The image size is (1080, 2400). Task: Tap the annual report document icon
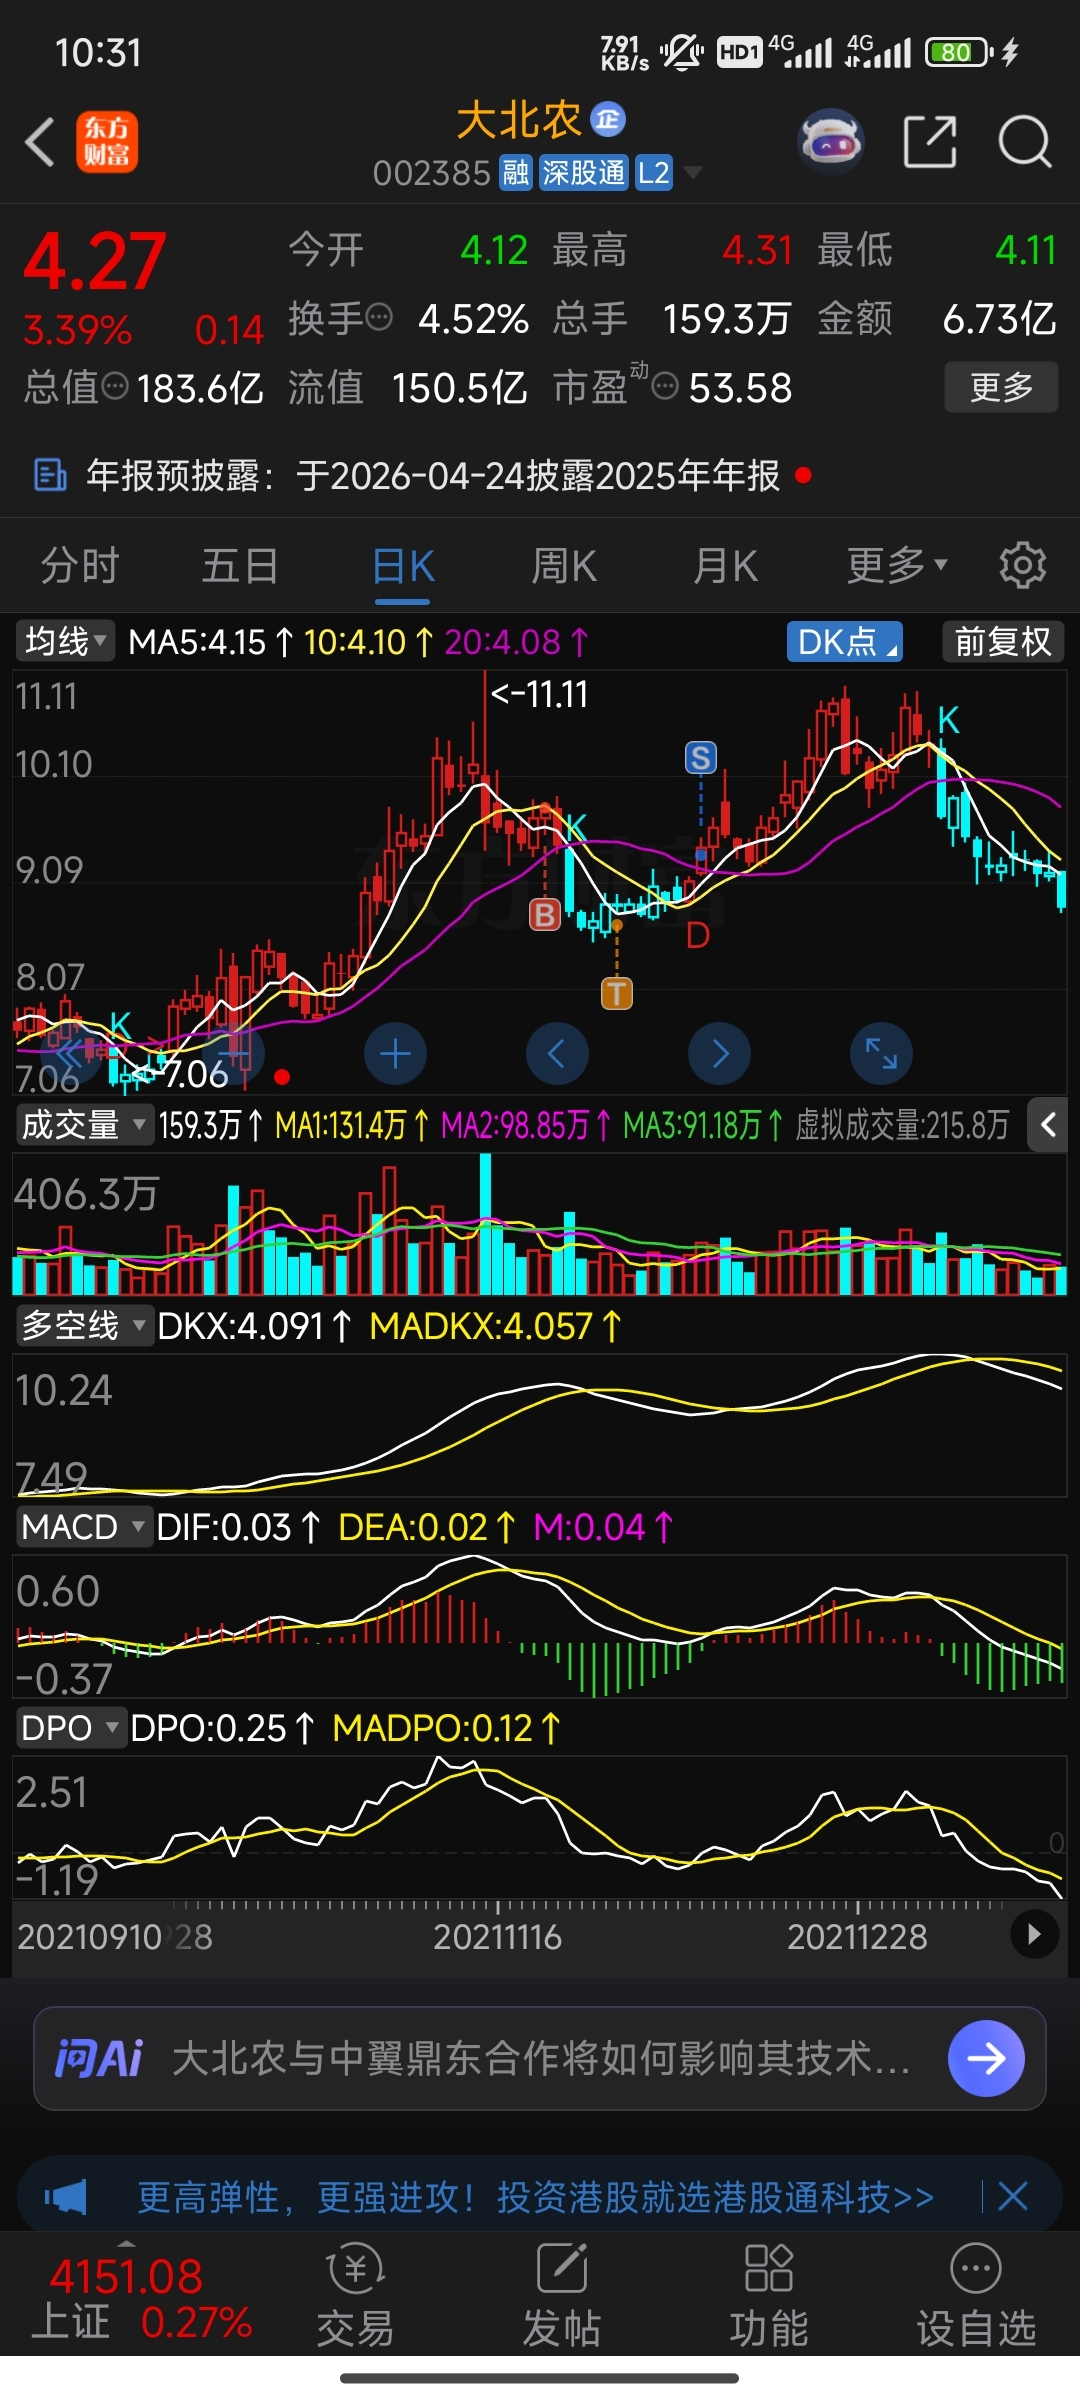50,475
